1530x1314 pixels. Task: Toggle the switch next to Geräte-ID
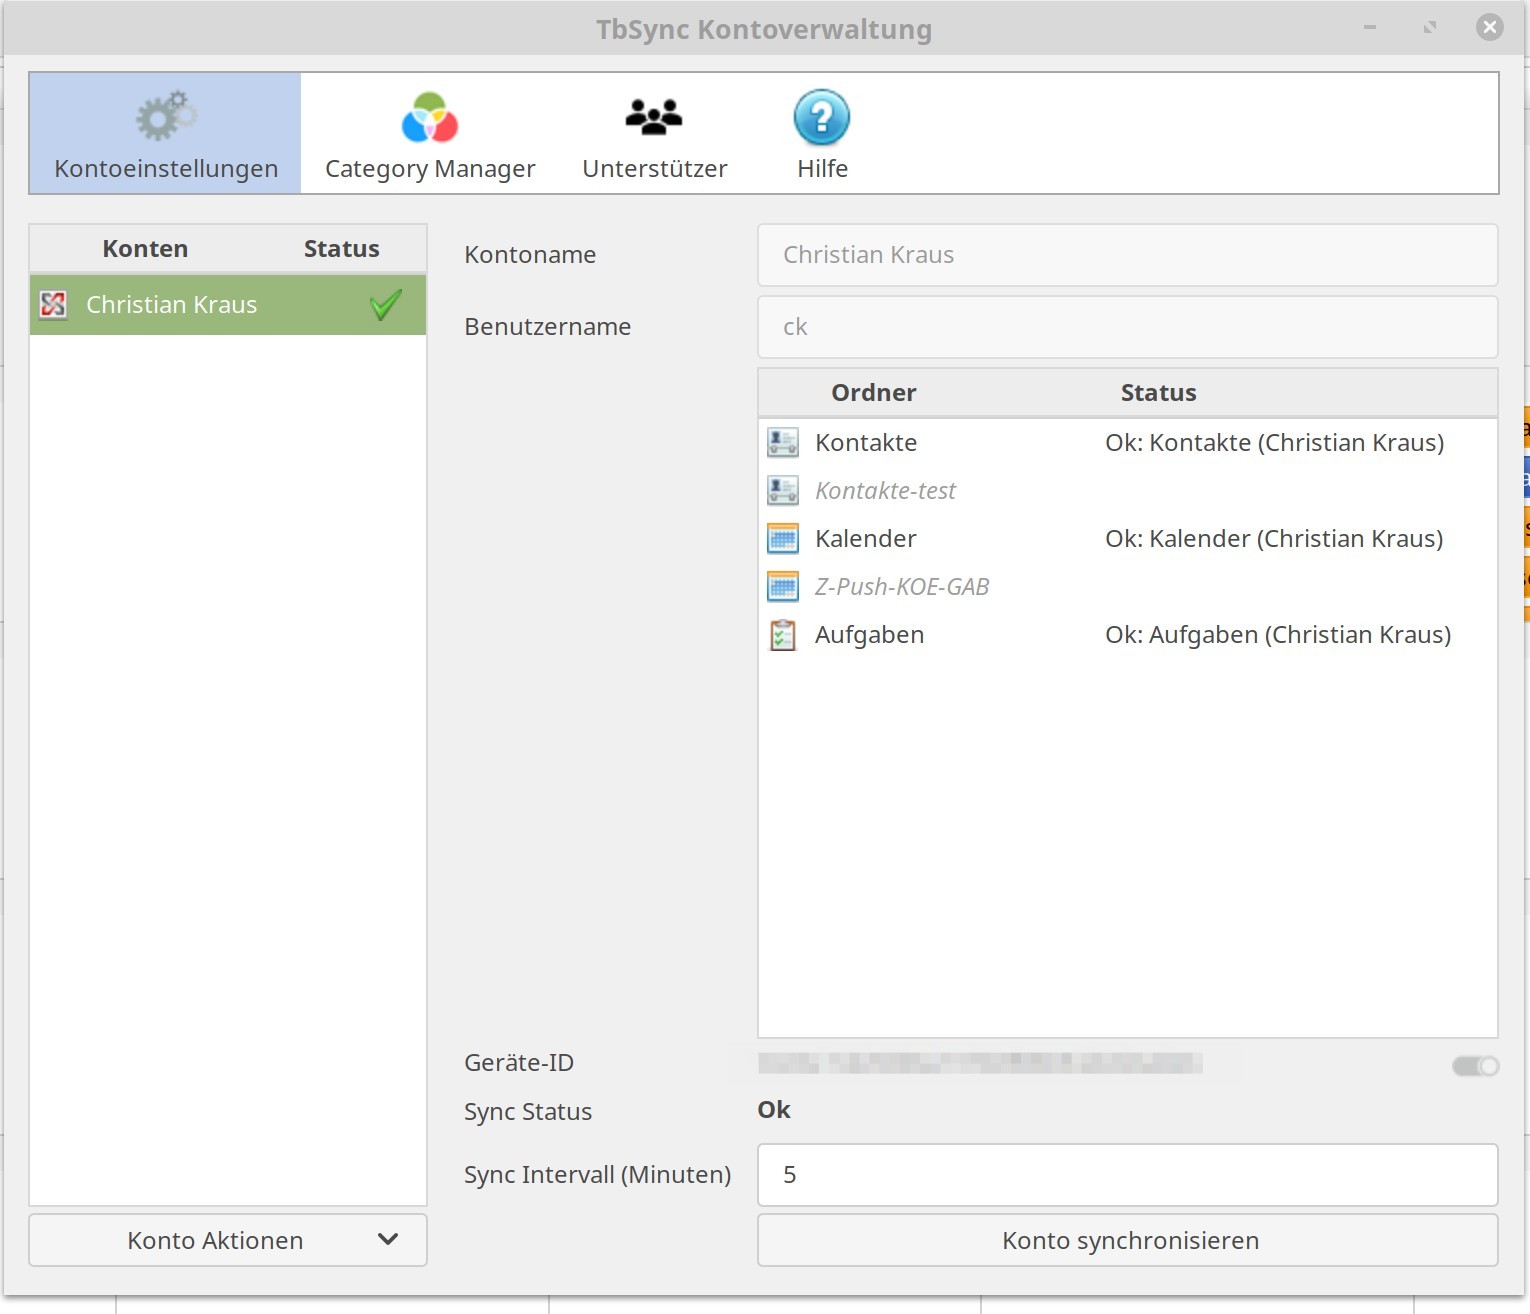point(1476,1066)
